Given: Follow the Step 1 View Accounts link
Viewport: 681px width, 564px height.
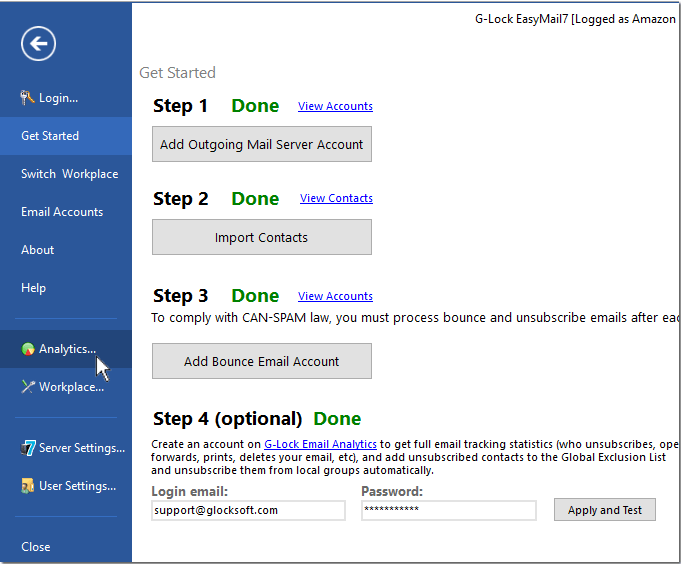Looking at the screenshot, I should (335, 106).
